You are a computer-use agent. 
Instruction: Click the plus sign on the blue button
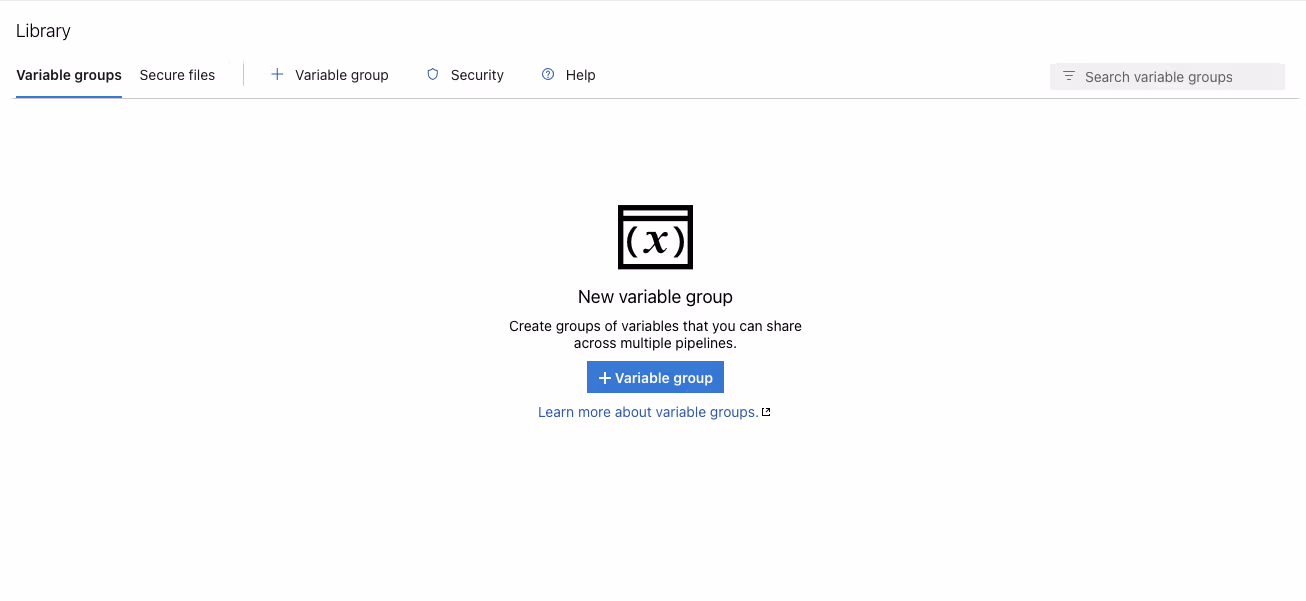coord(604,377)
